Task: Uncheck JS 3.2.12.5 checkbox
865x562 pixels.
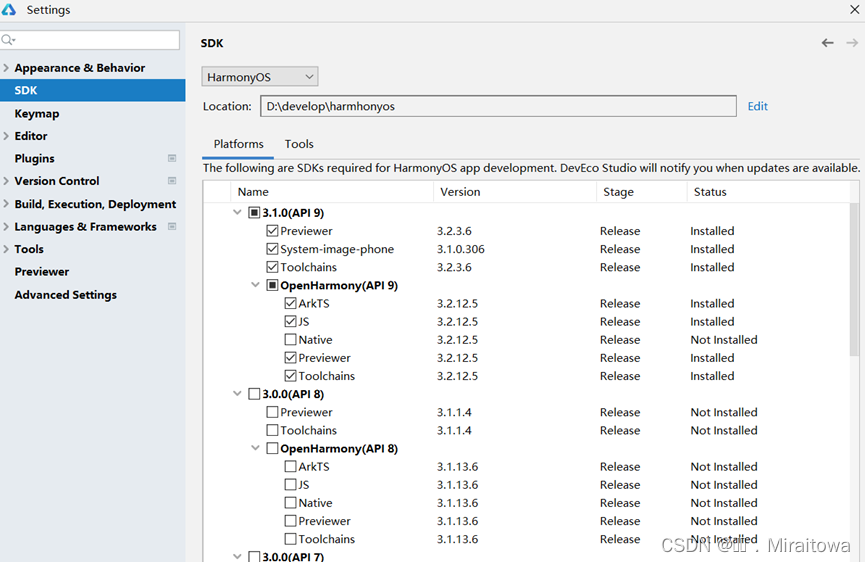Action: pyautogui.click(x=291, y=322)
